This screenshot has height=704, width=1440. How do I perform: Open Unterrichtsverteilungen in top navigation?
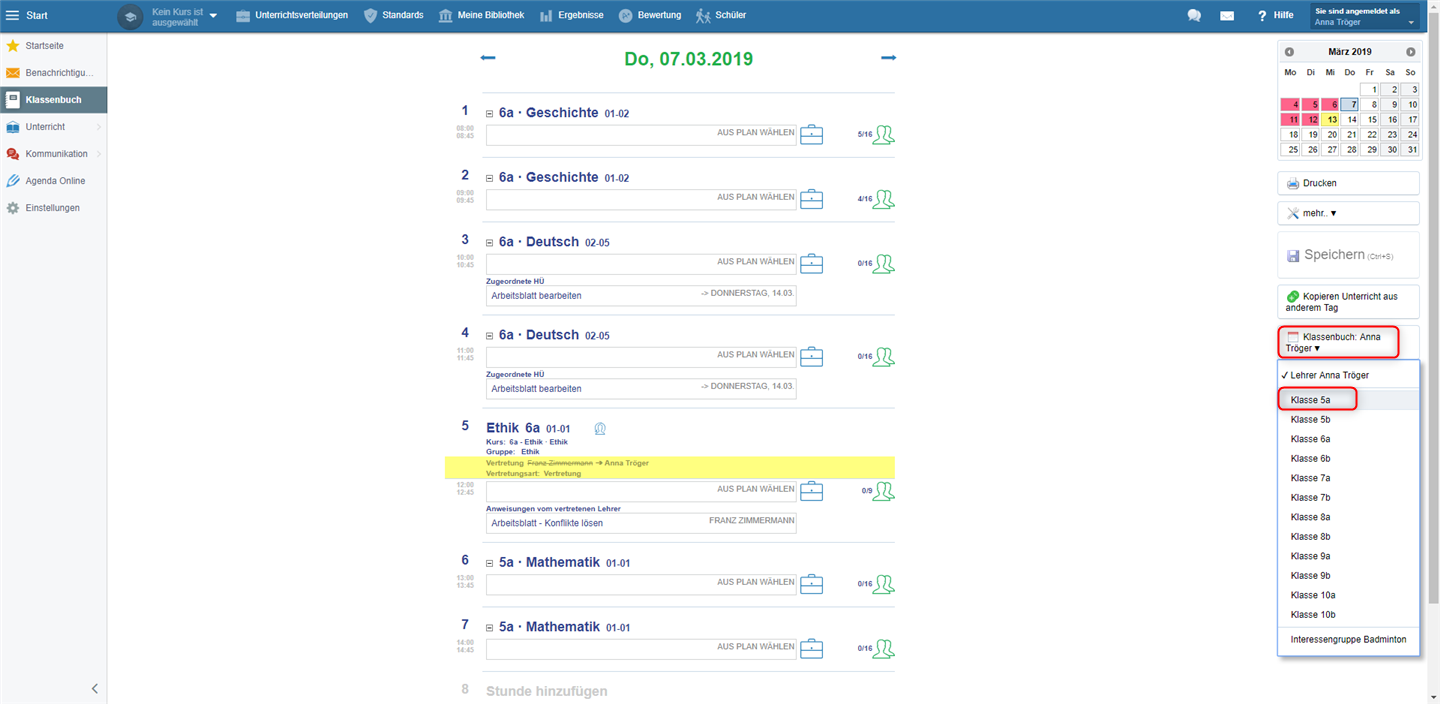click(x=292, y=16)
